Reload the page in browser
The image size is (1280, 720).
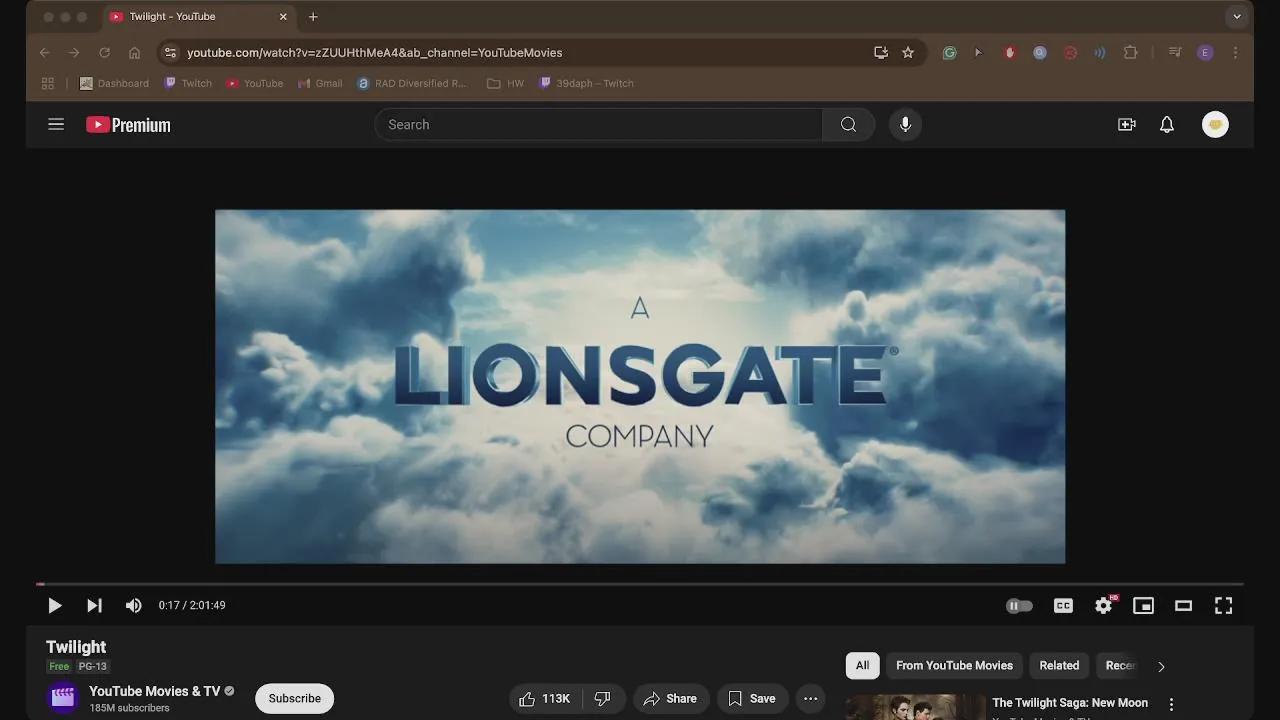tap(104, 52)
